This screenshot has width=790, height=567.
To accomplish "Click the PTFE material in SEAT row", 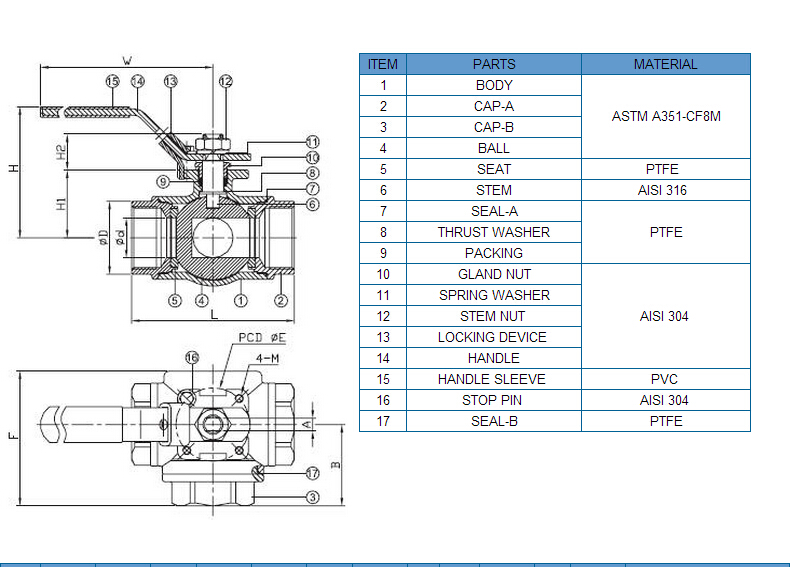I will 666,169.
